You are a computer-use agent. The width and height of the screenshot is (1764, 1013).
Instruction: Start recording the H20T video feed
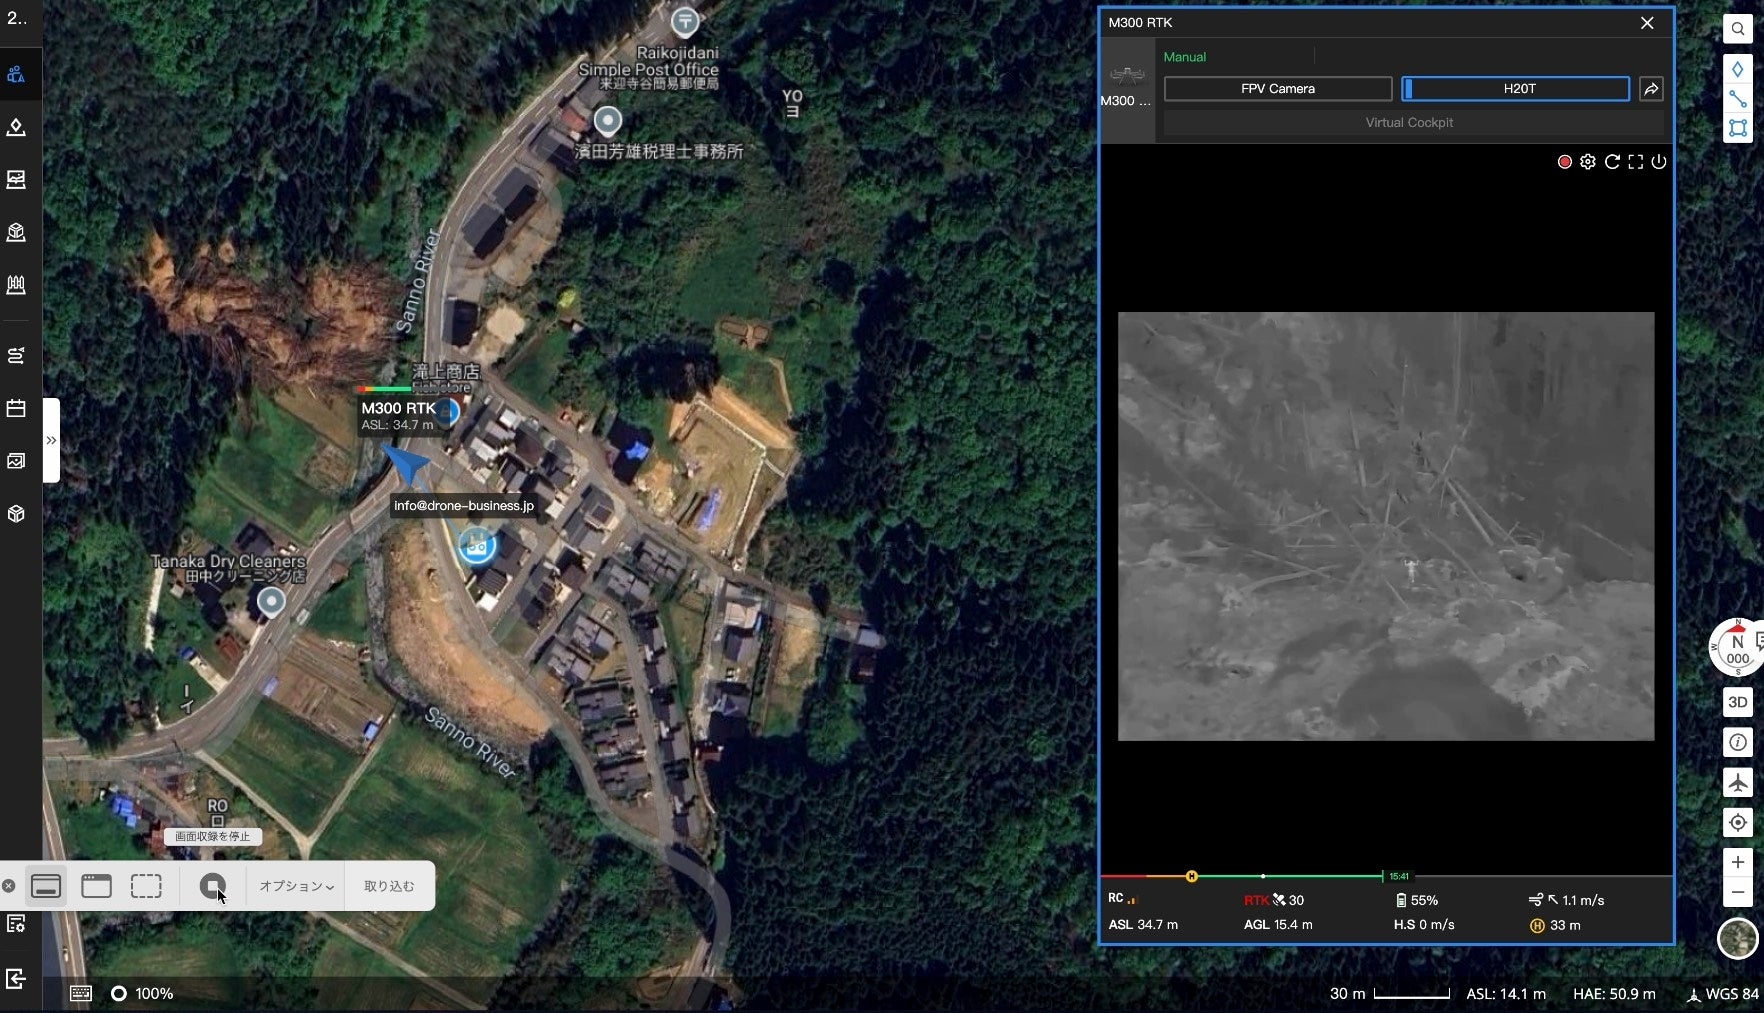(1564, 162)
